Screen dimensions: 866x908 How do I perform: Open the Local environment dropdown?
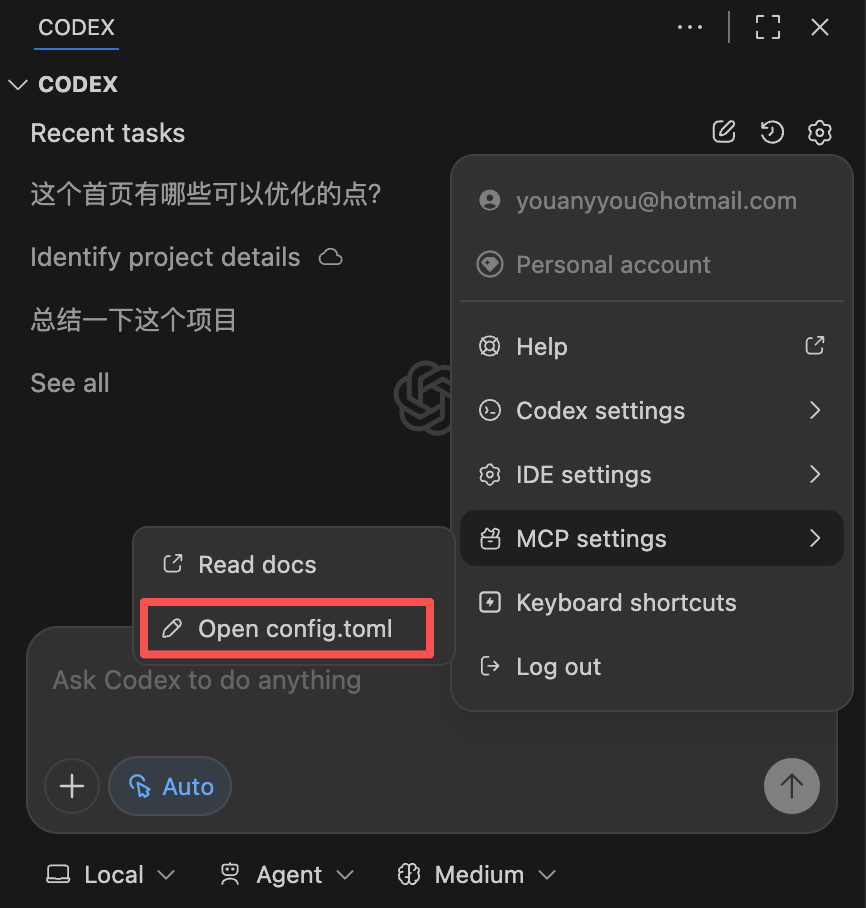(111, 874)
